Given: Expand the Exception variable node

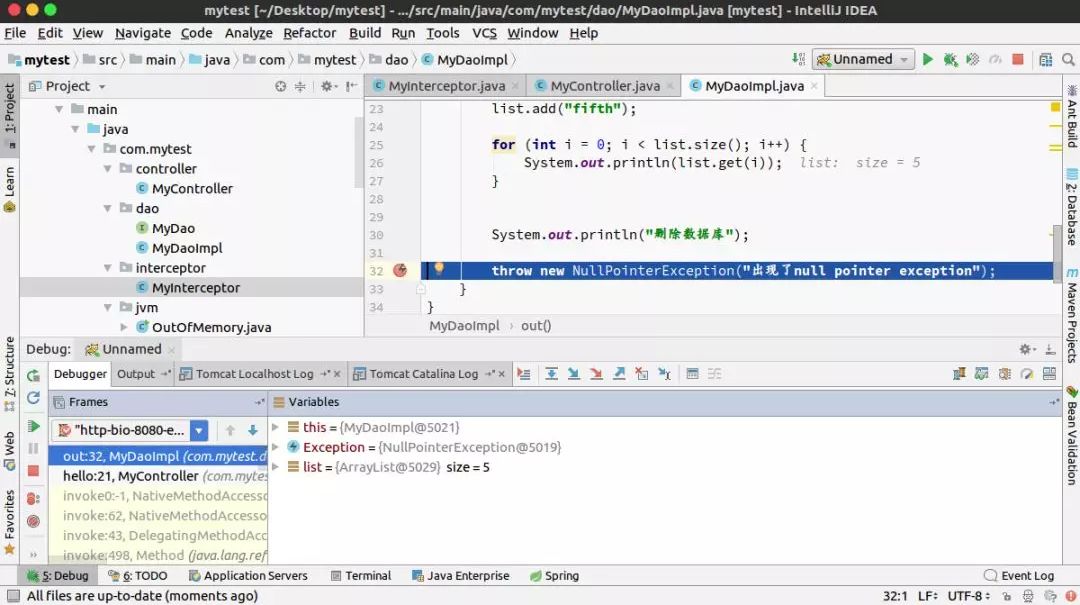Looking at the screenshot, I should pyautogui.click(x=276, y=447).
